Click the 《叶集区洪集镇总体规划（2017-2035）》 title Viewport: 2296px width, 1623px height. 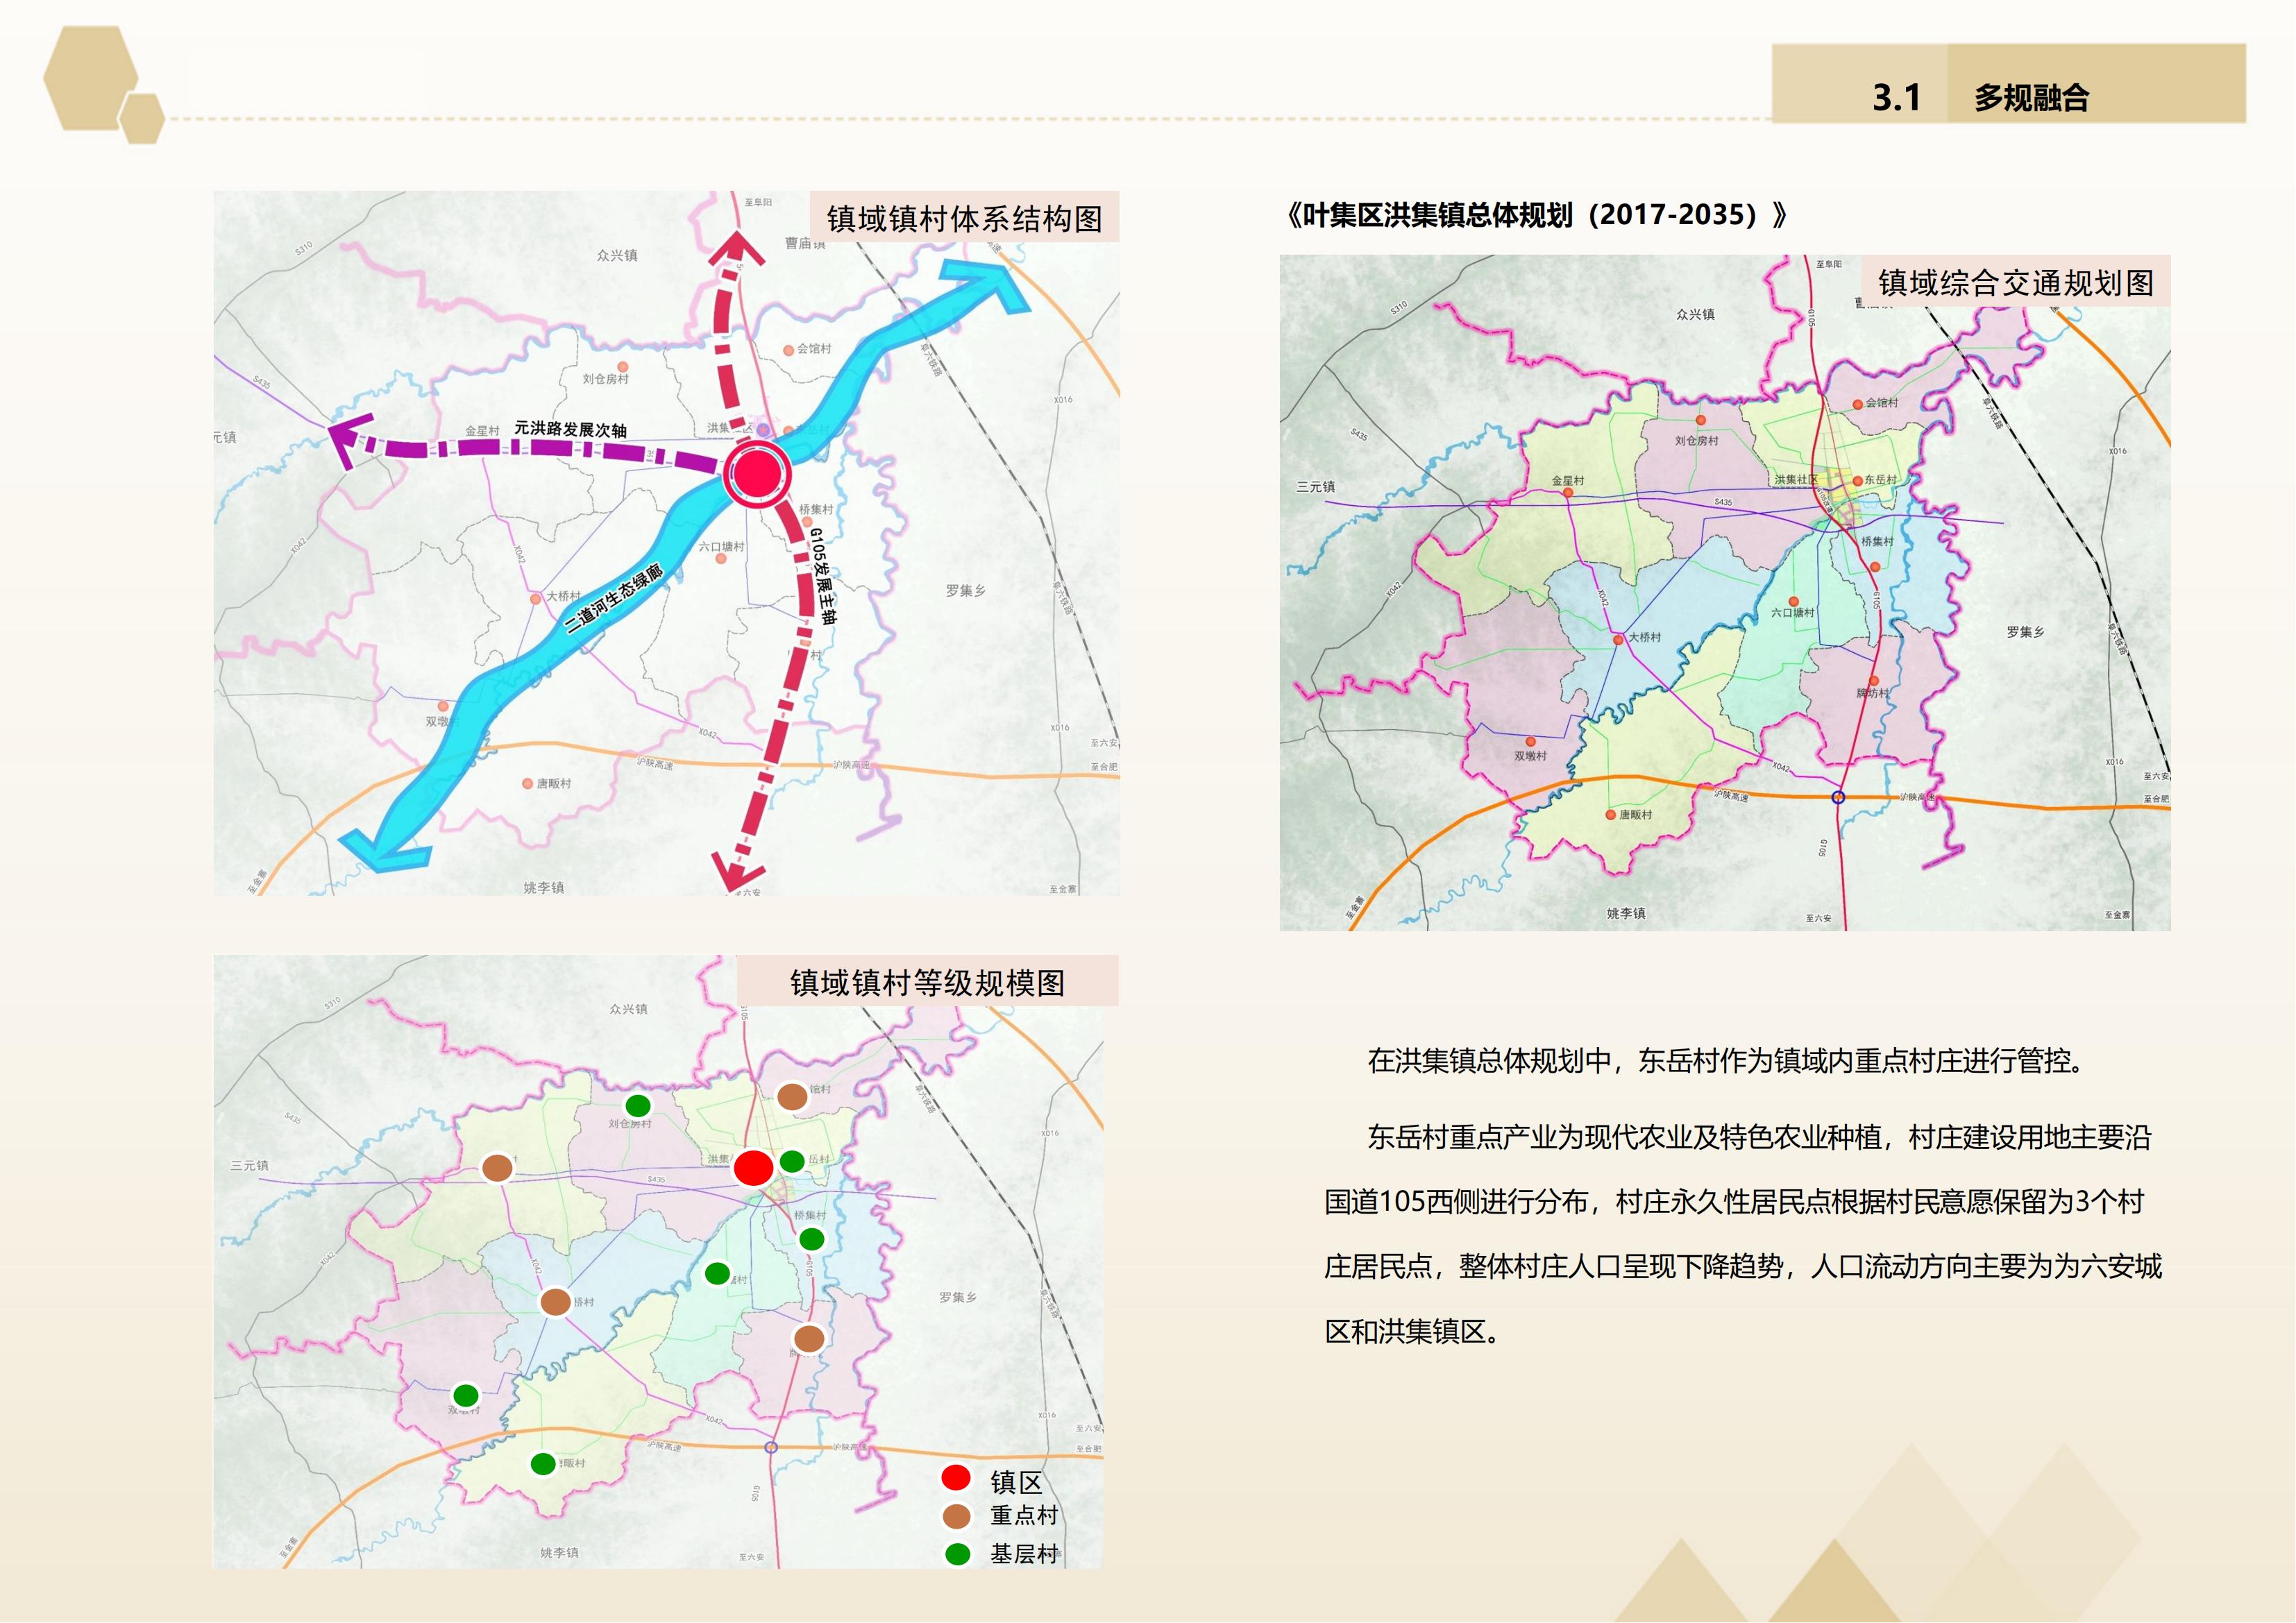click(1535, 215)
